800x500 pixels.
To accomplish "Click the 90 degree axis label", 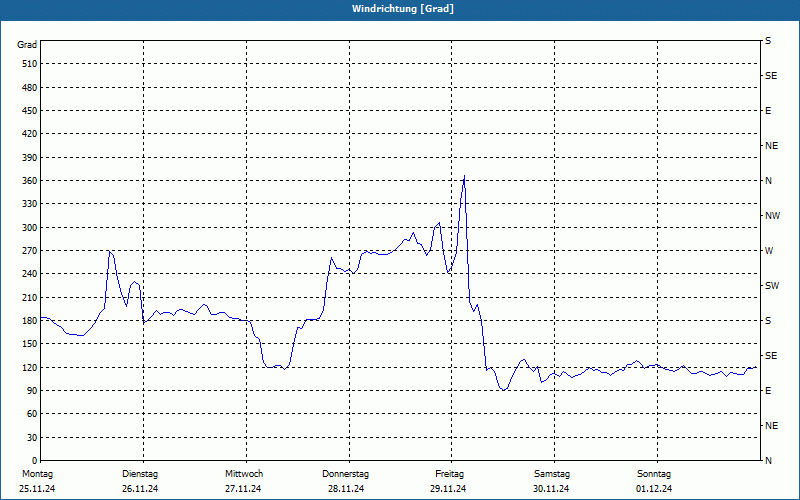I will click(x=32, y=390).
